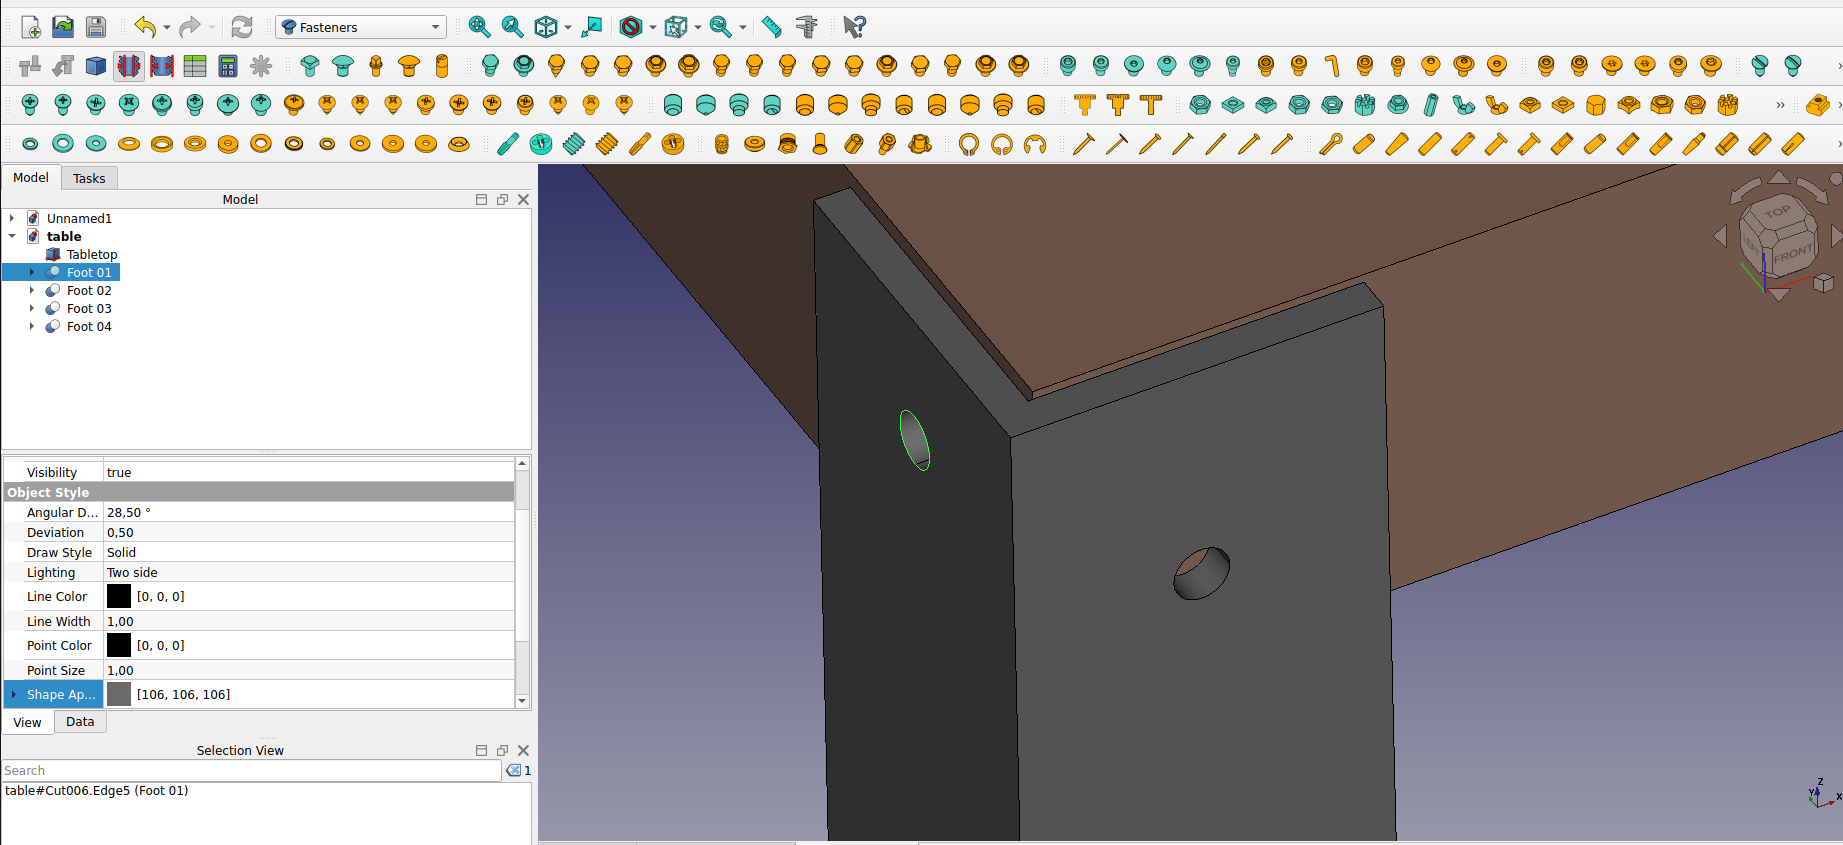
Task: Switch to the Data properties tab
Action: click(x=80, y=722)
